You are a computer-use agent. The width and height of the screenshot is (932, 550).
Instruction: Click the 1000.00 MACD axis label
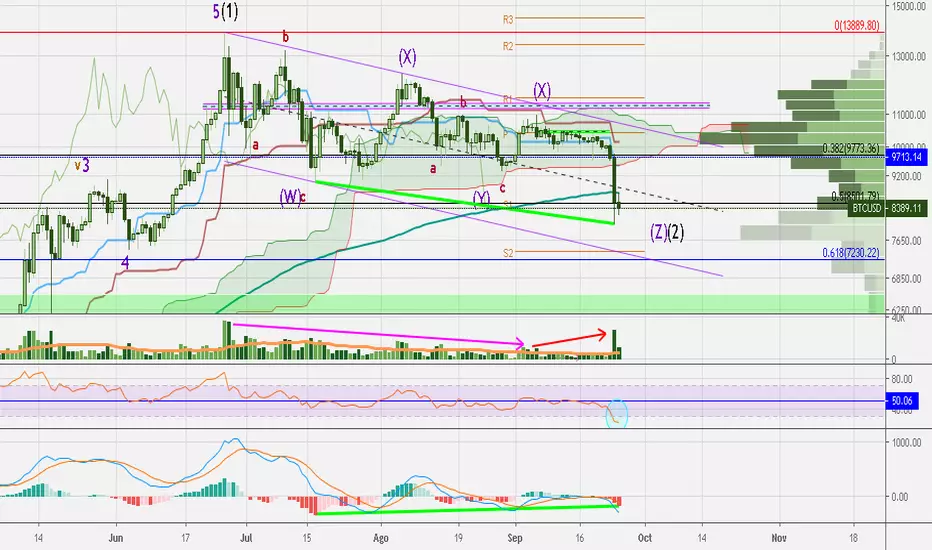pos(906,442)
